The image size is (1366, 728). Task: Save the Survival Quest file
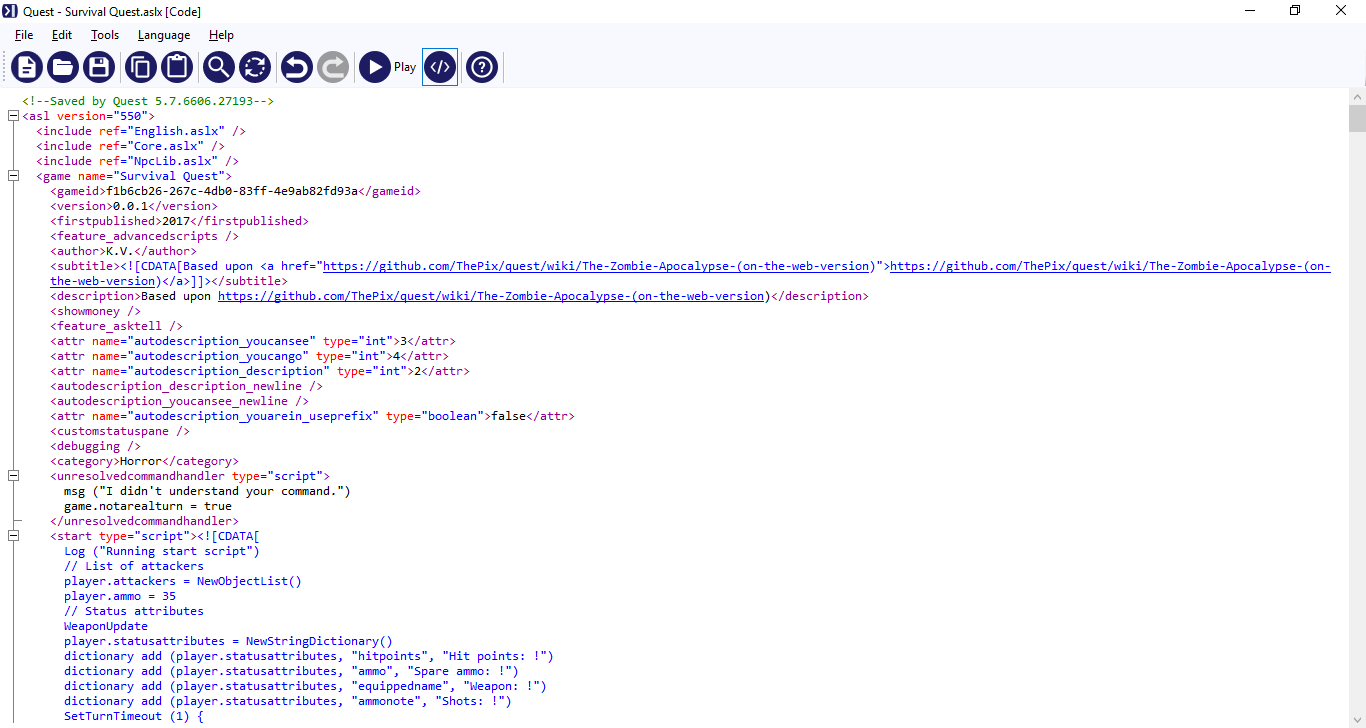coord(98,67)
